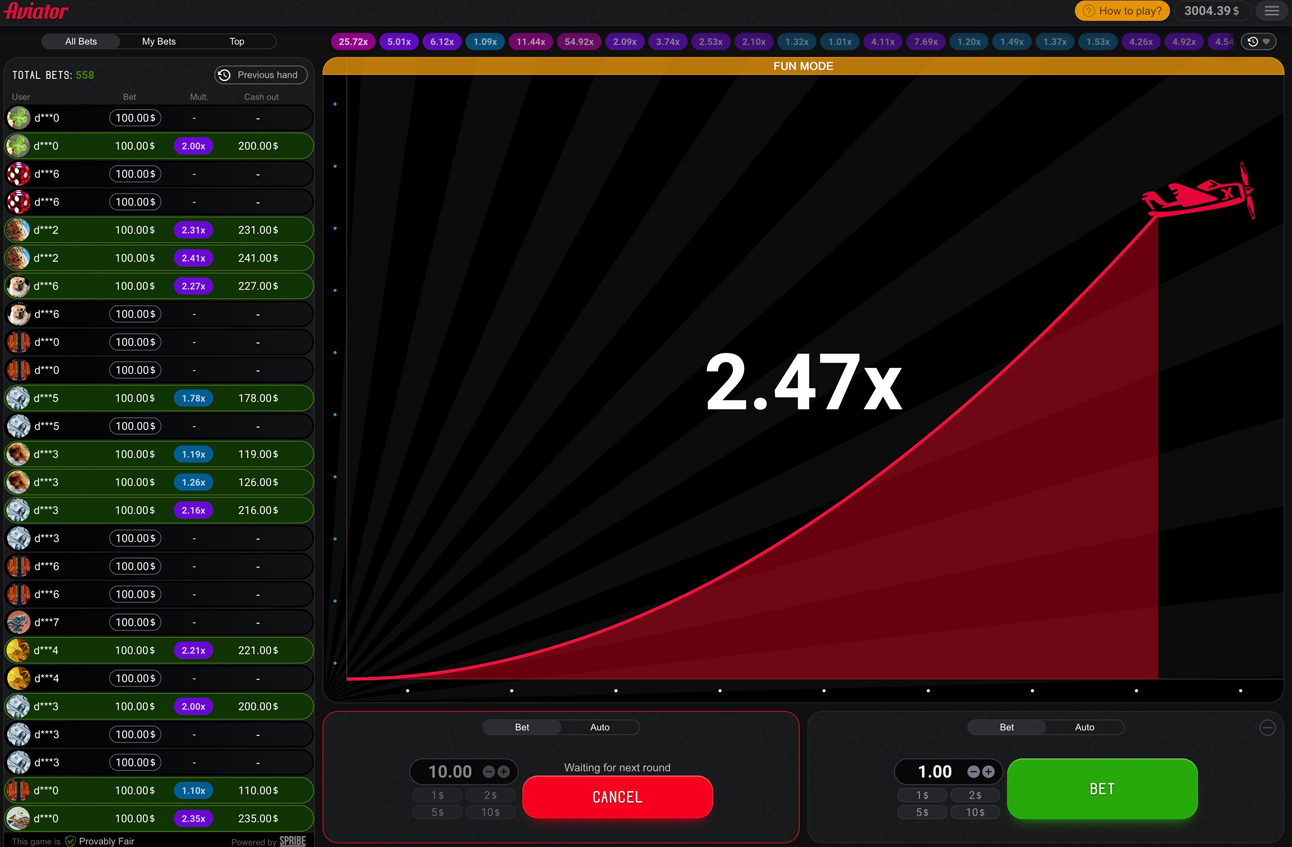
Task: Enable Auto mode in the green BET panel
Action: (x=1084, y=727)
